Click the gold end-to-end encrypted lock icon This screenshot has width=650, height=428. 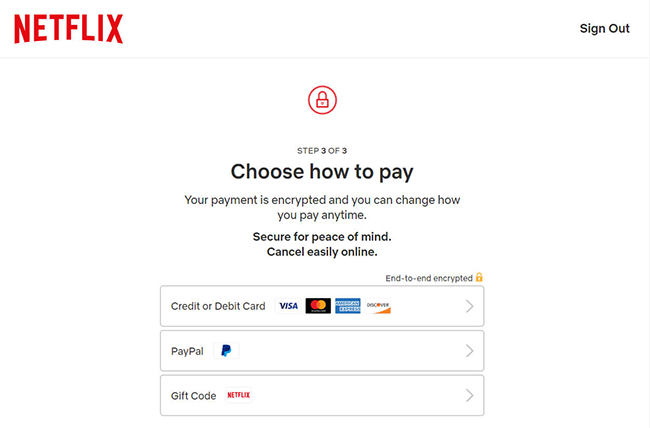click(x=479, y=277)
